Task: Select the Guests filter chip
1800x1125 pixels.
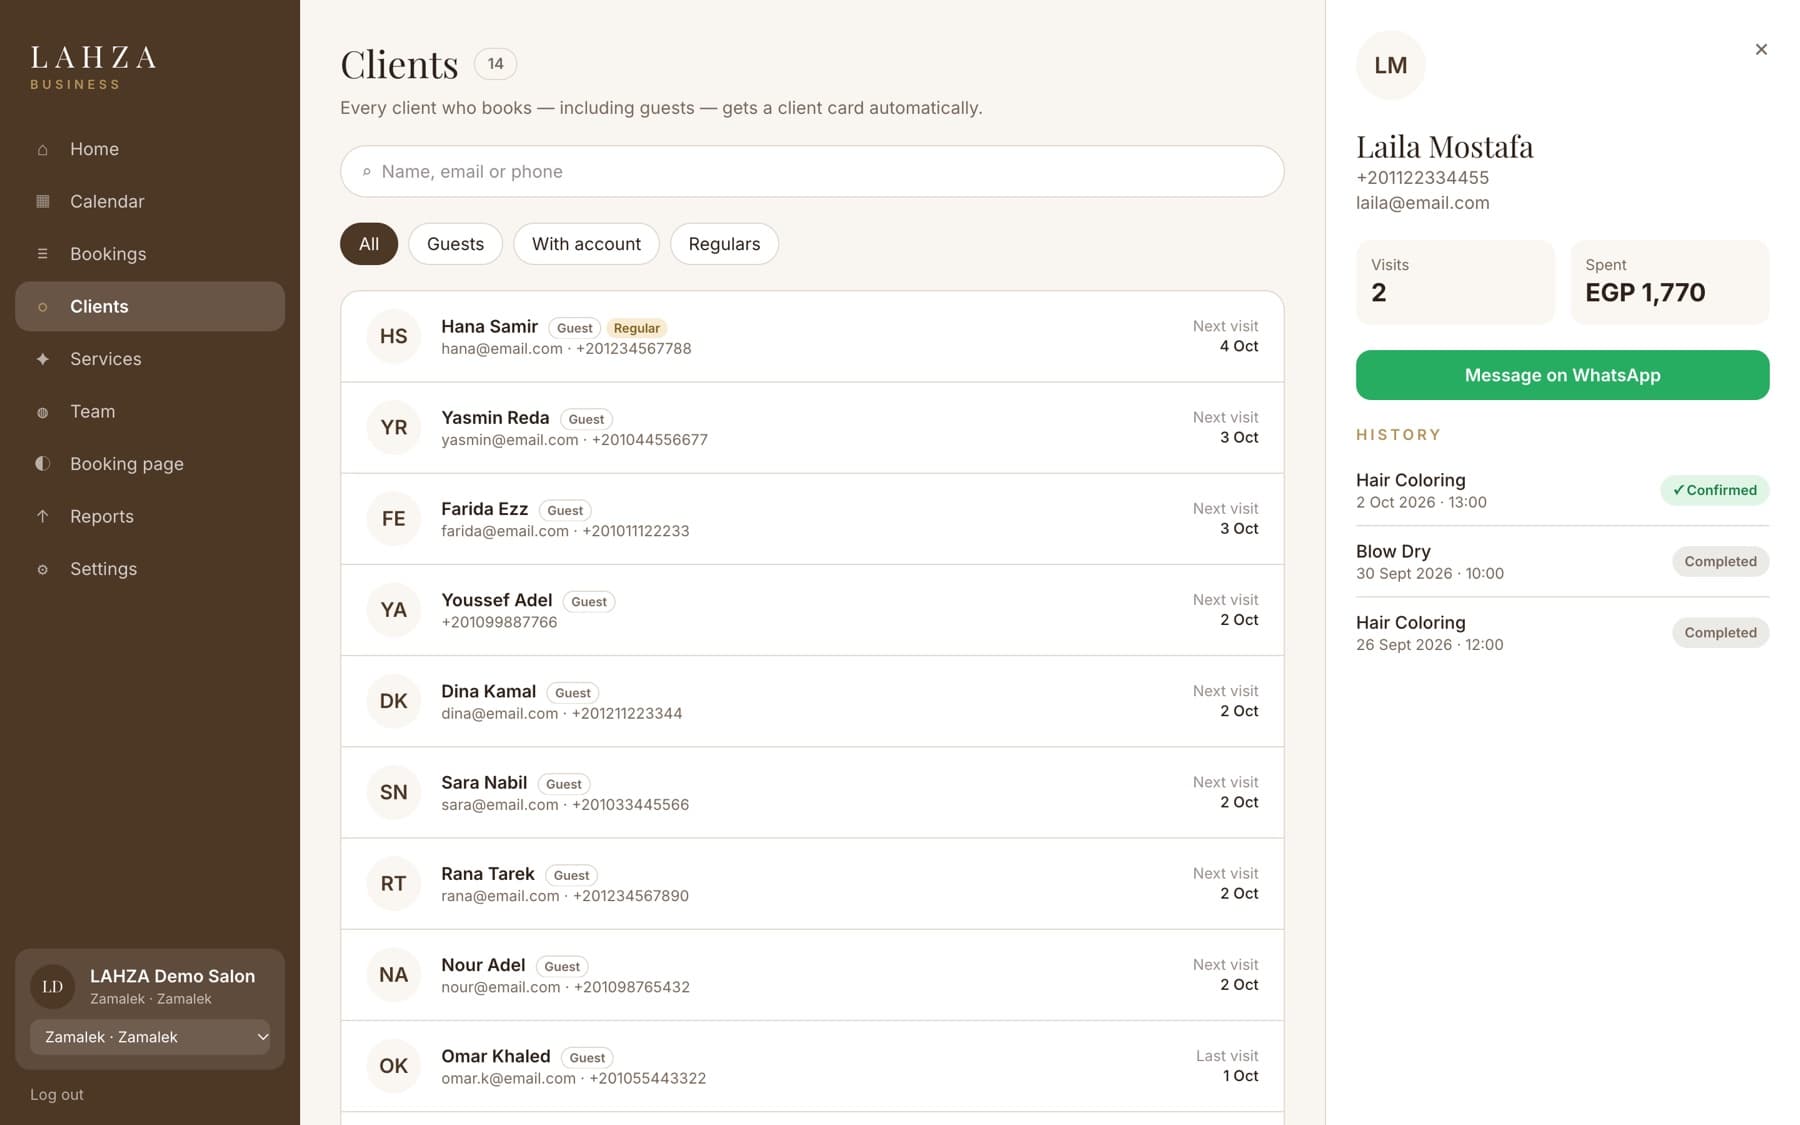Action: click(455, 244)
